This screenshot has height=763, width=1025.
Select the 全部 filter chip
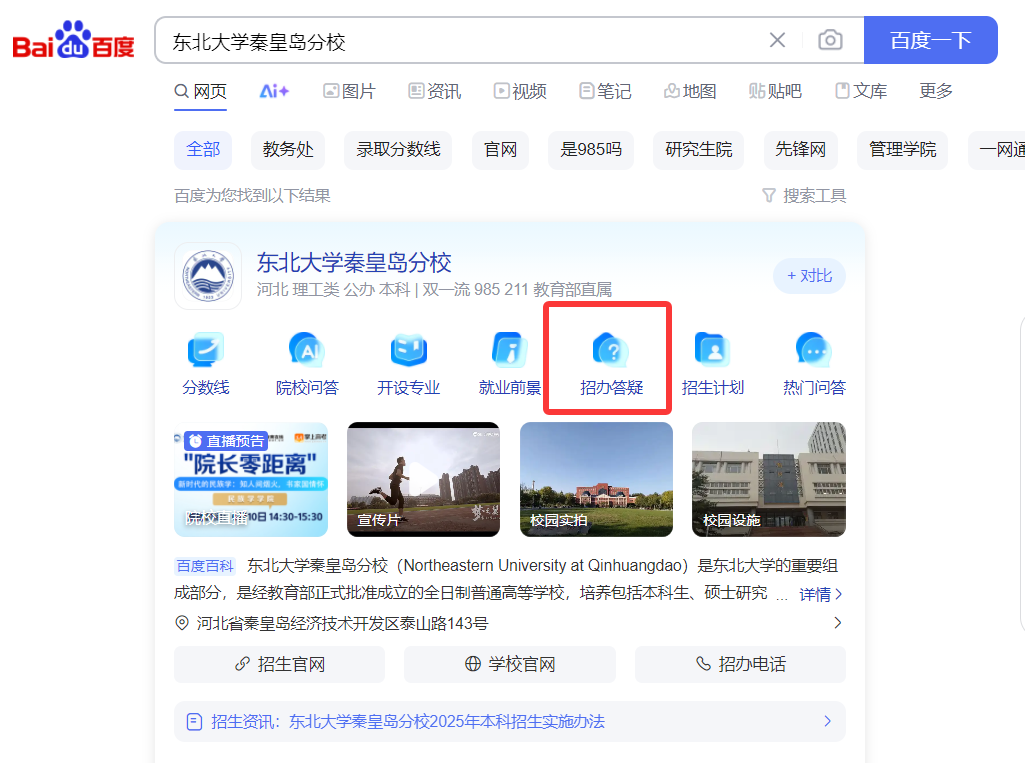click(x=203, y=149)
